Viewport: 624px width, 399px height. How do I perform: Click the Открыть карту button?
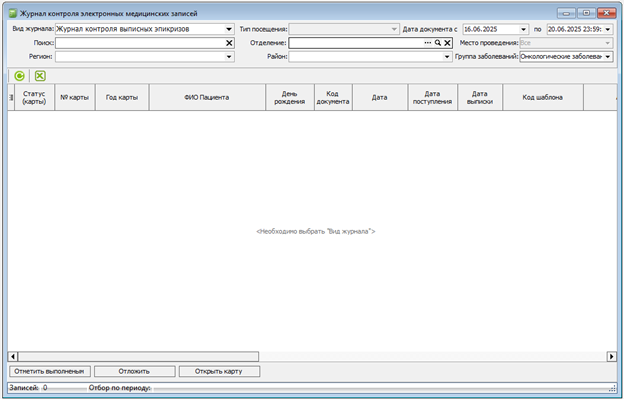click(x=219, y=371)
